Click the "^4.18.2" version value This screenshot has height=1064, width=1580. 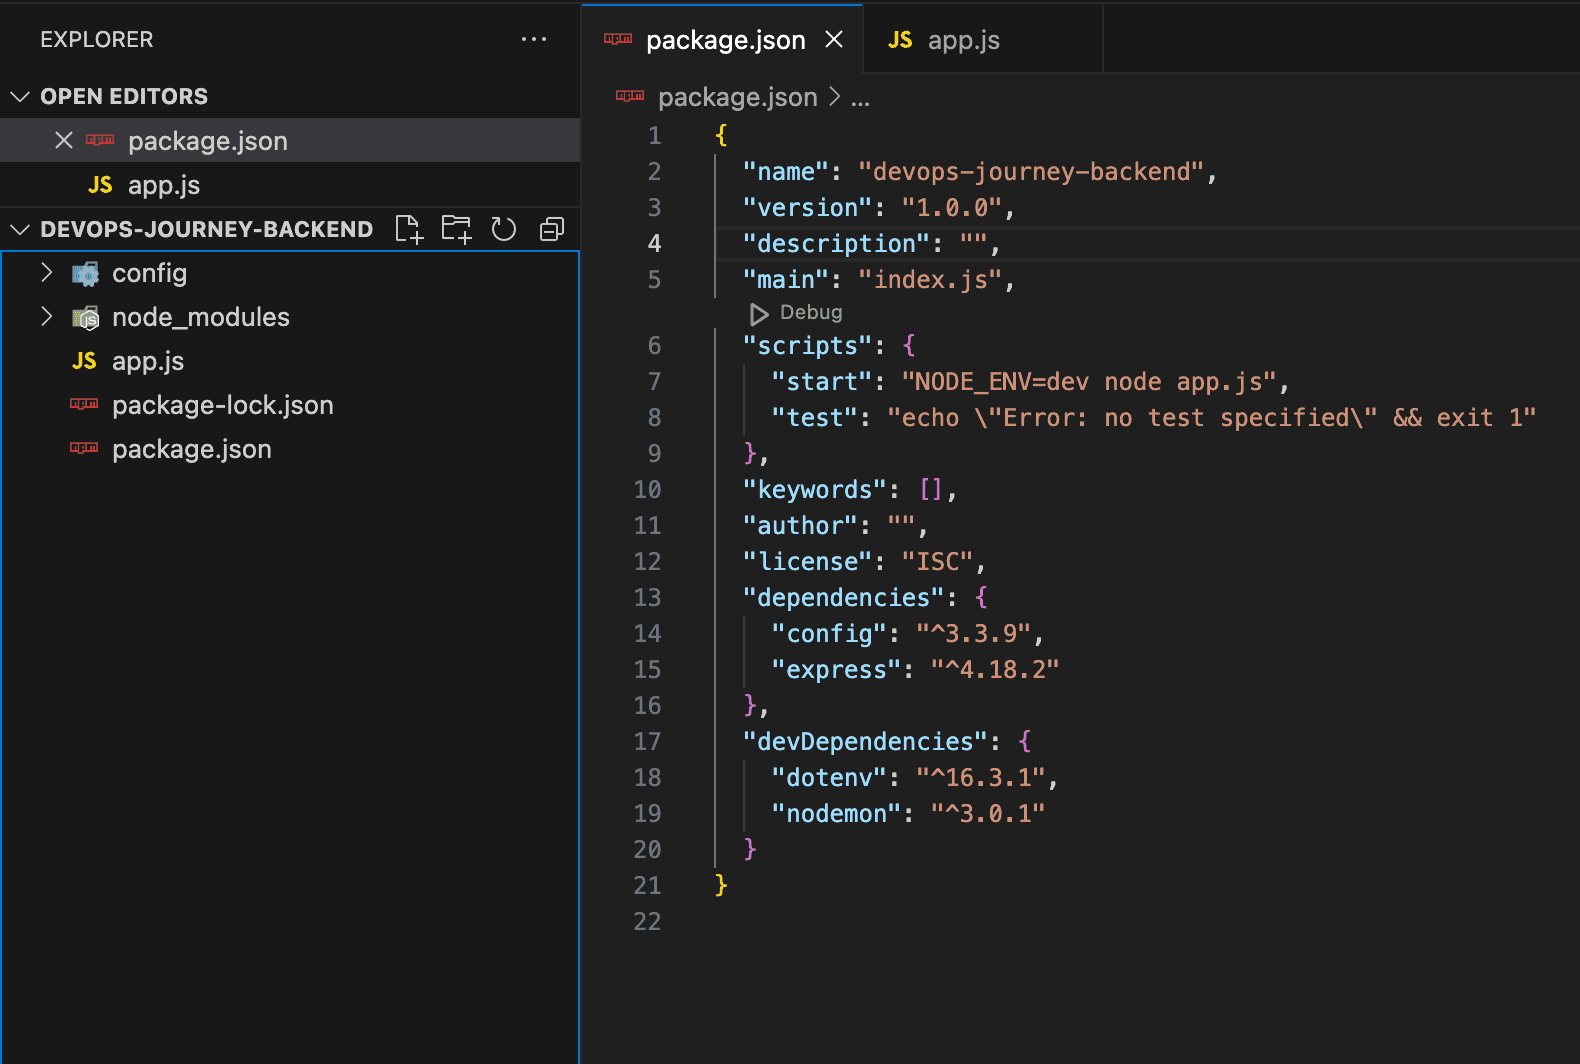coord(995,670)
